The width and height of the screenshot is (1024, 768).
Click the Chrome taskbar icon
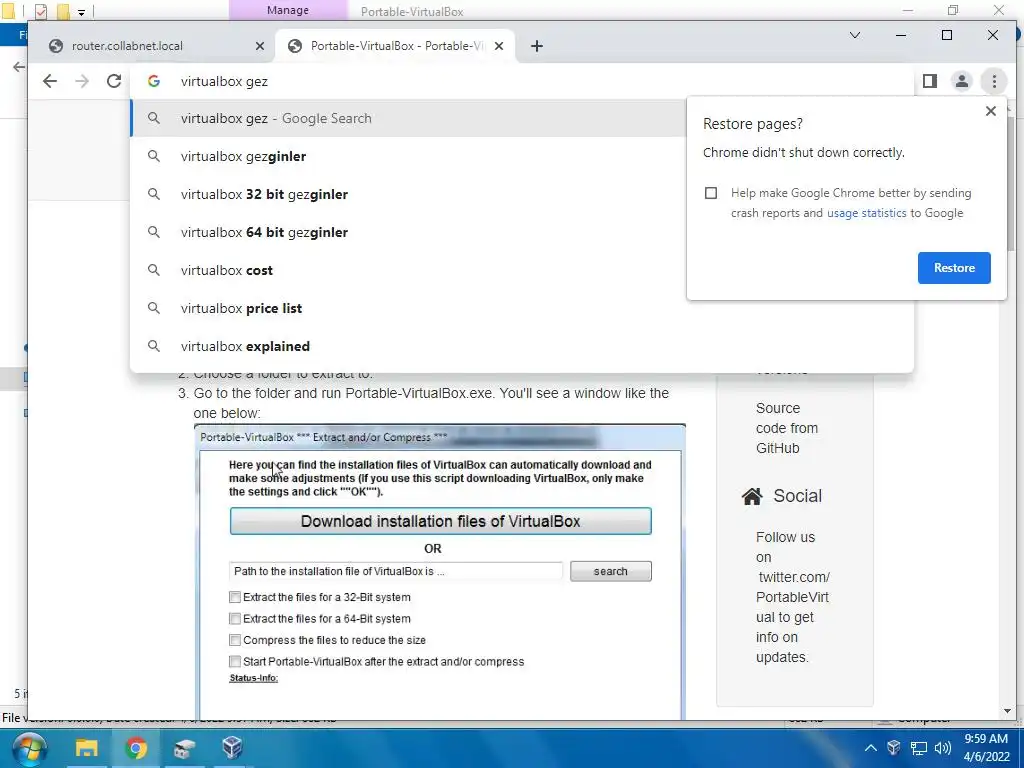tap(136, 748)
